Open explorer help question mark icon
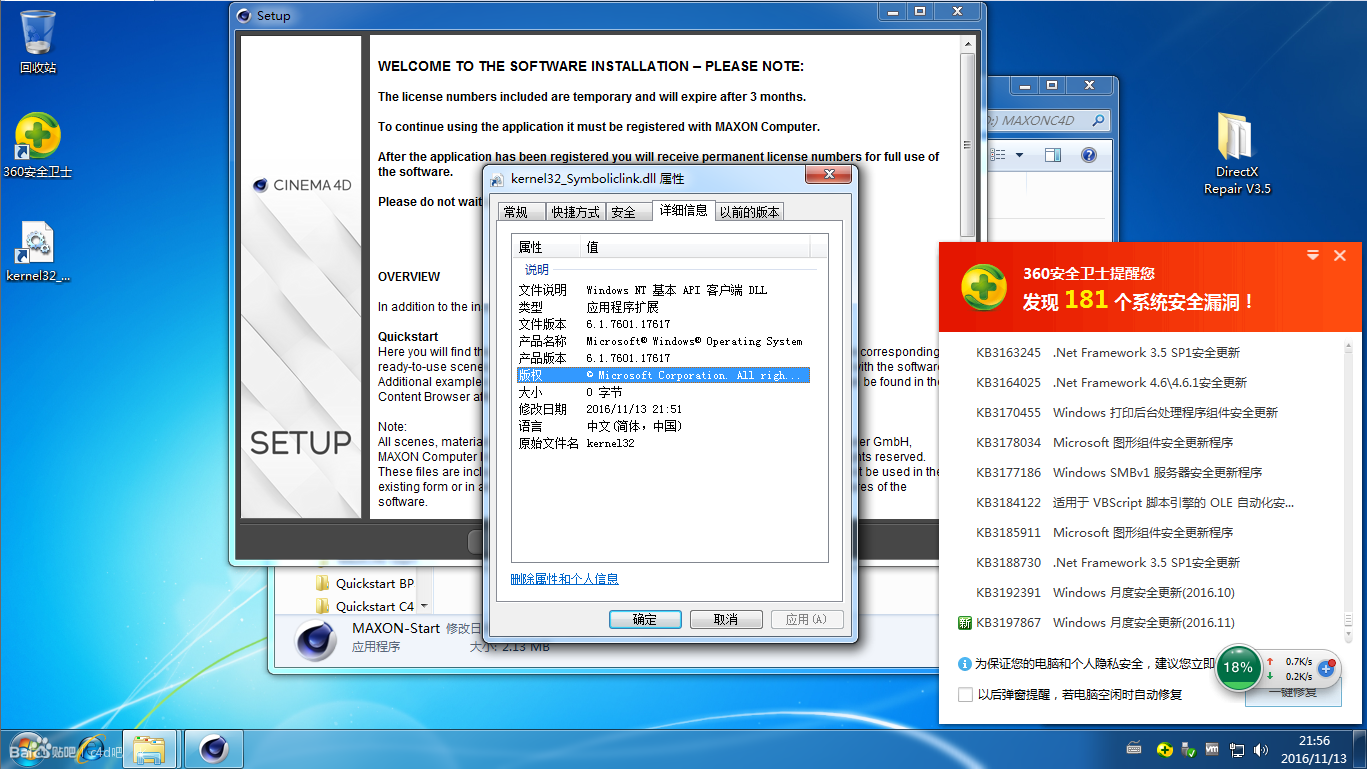The width and height of the screenshot is (1367, 769). (1089, 155)
